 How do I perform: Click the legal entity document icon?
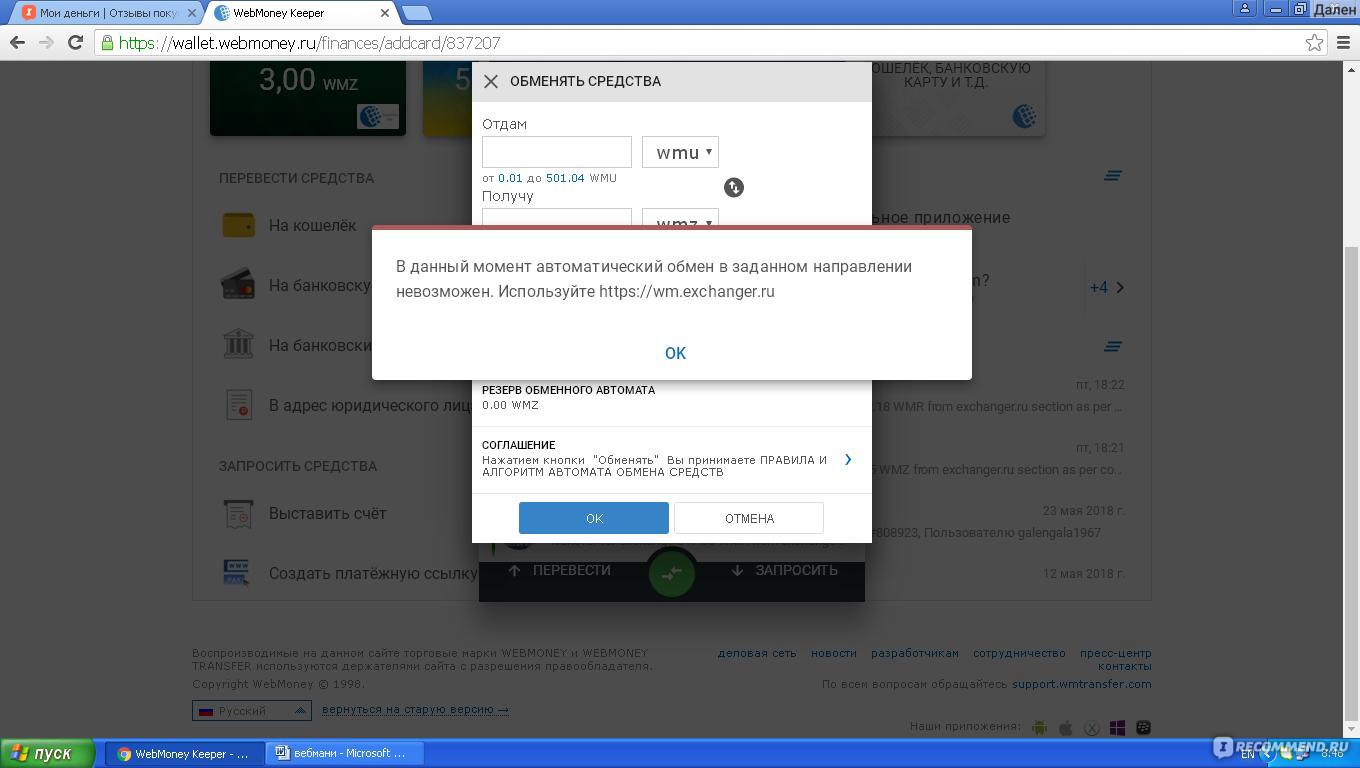[x=238, y=405]
